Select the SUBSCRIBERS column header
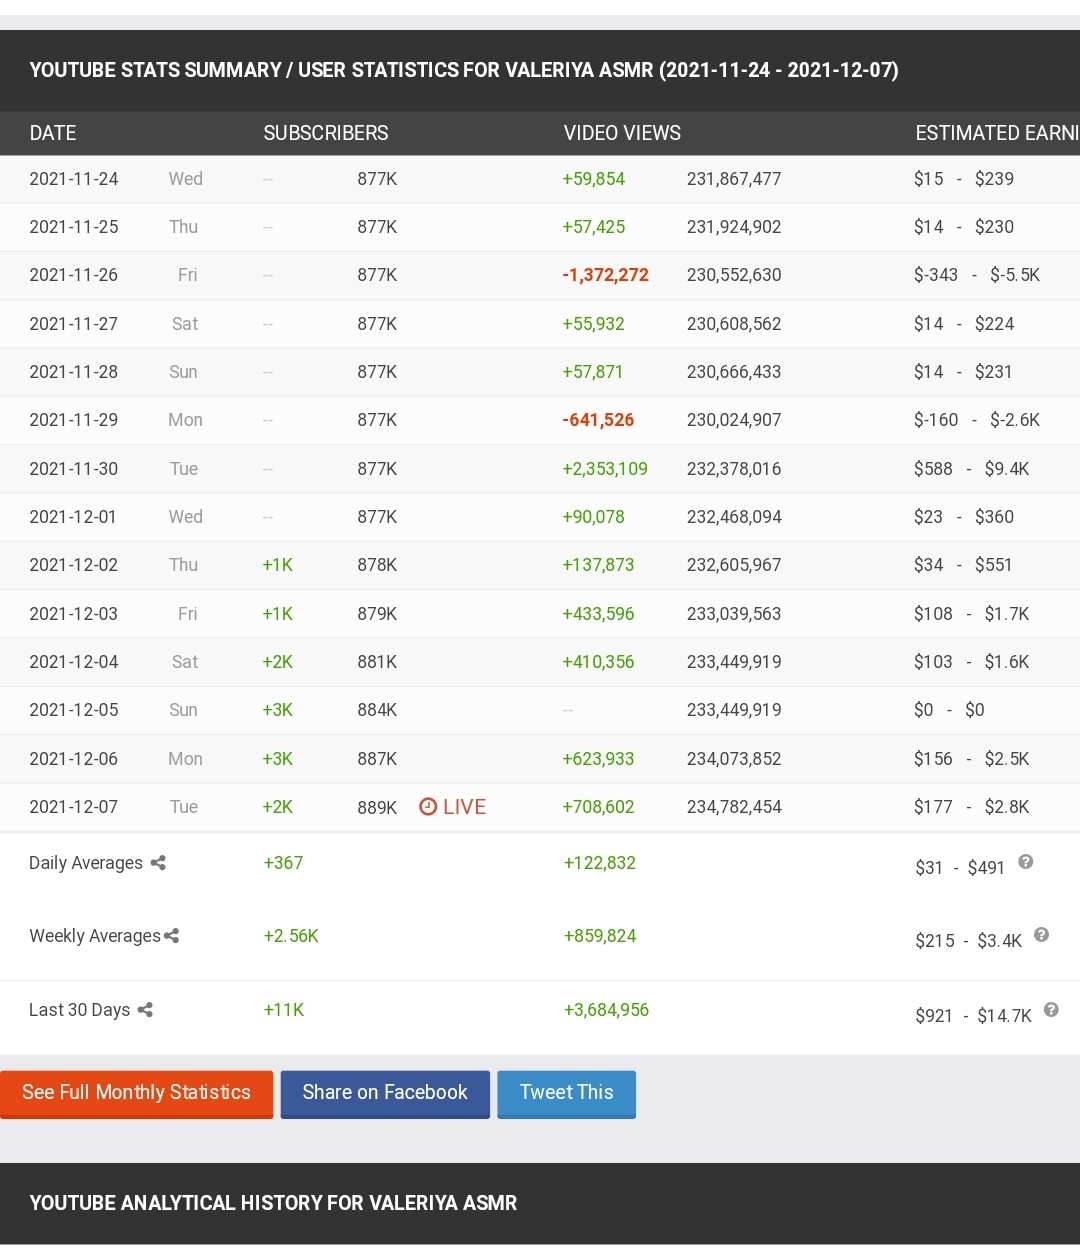Viewport: 1080px width, 1257px height. click(x=326, y=133)
